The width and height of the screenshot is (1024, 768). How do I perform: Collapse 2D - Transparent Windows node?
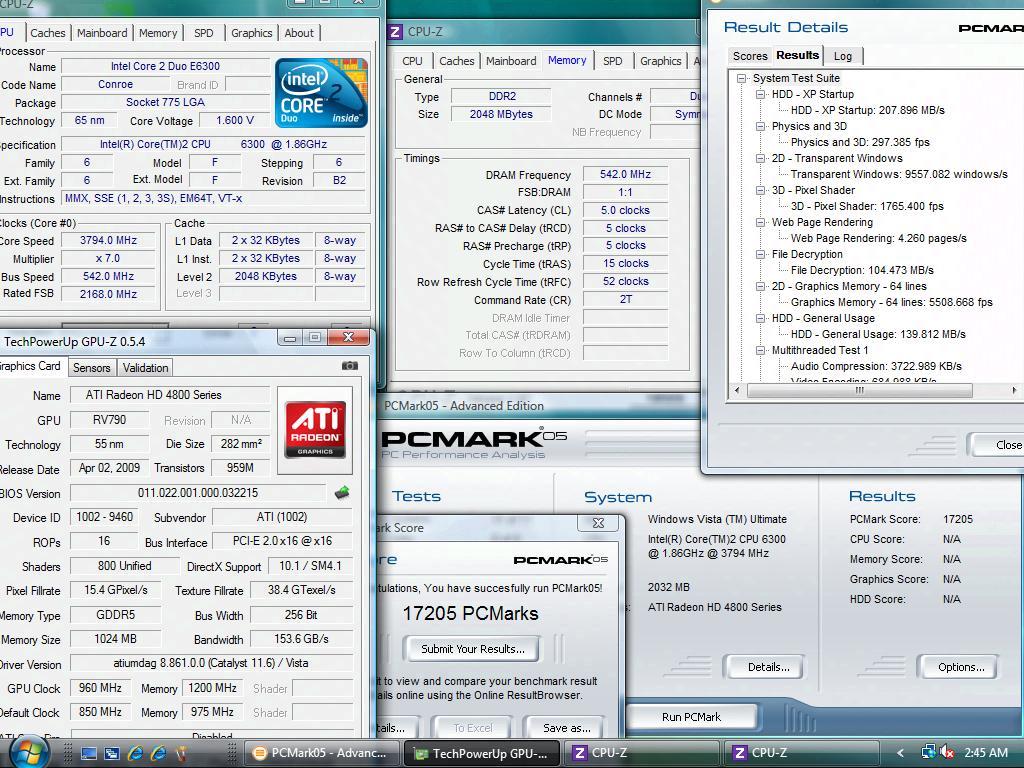(760, 158)
